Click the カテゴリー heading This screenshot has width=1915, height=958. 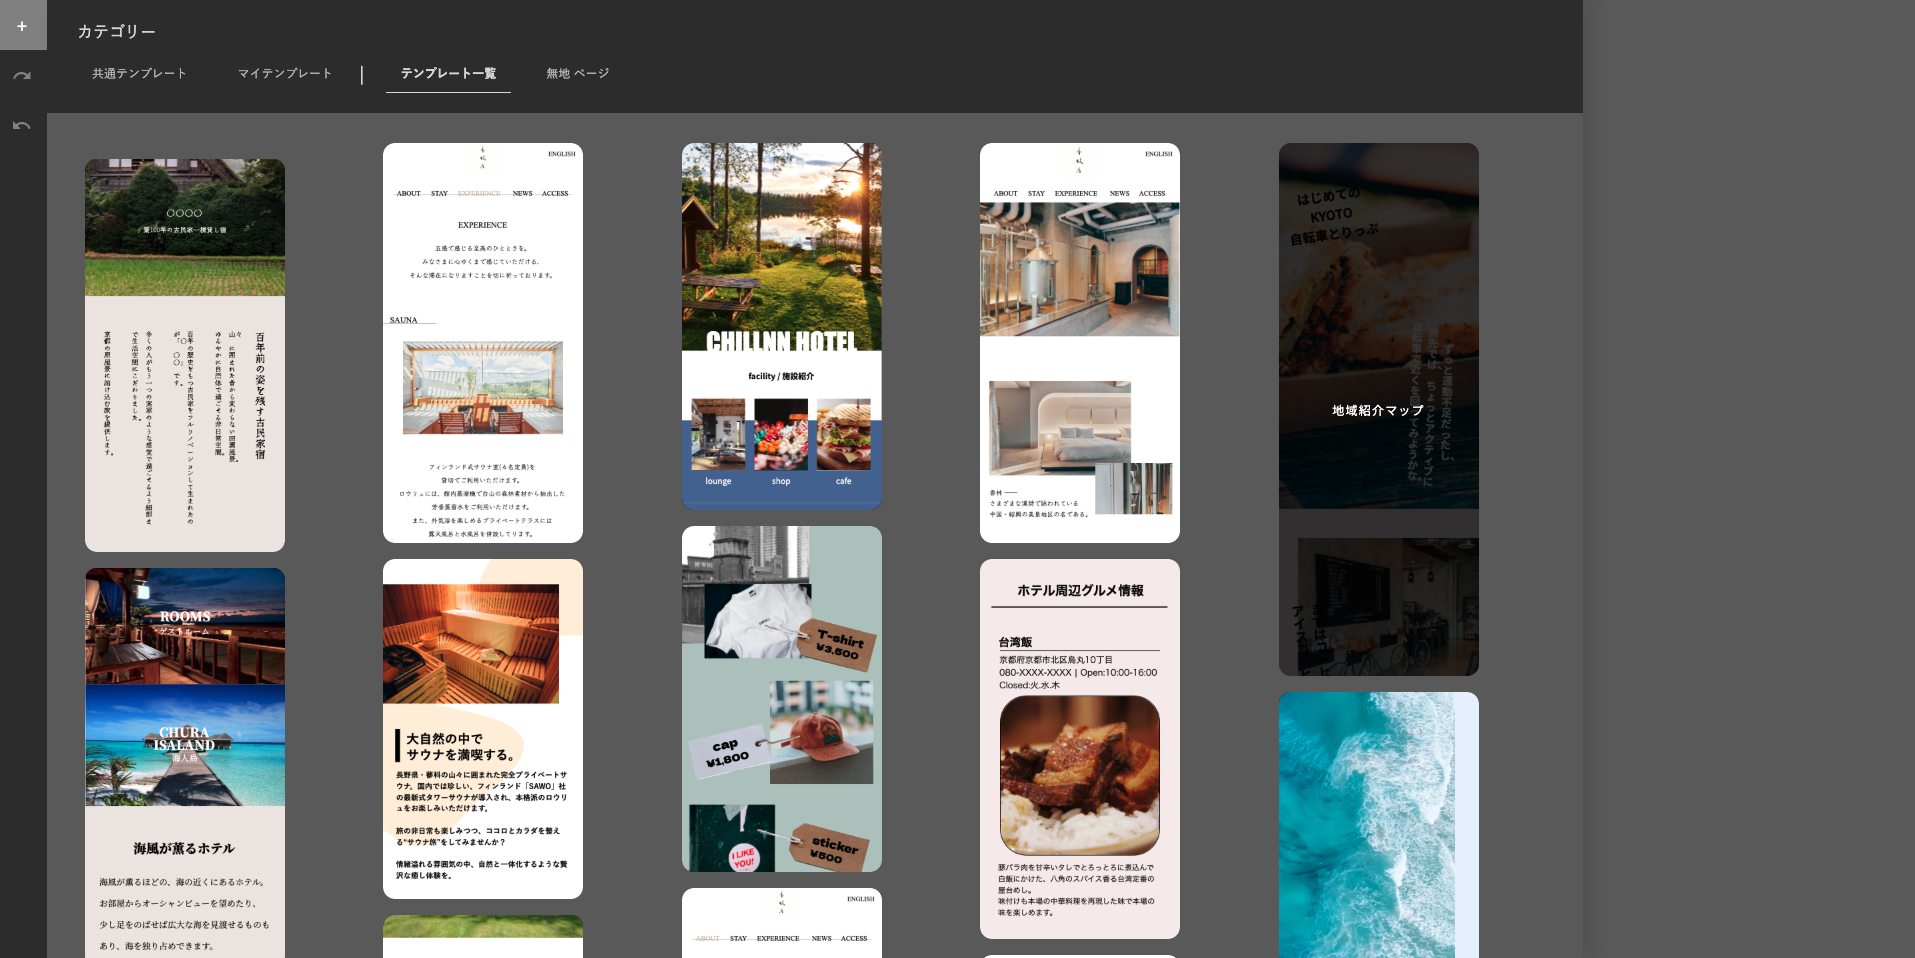click(117, 32)
